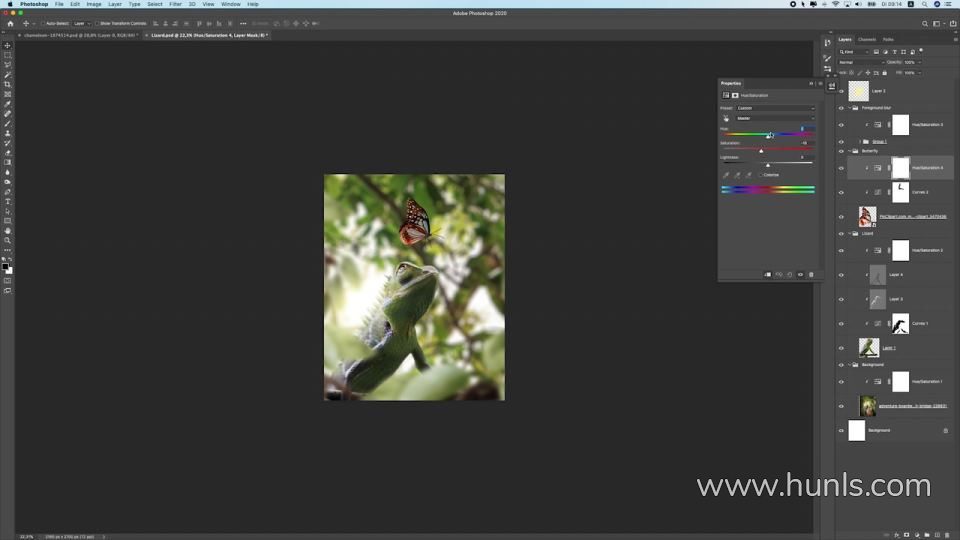Toggle visibility of Curves 1 layer

[841, 323]
